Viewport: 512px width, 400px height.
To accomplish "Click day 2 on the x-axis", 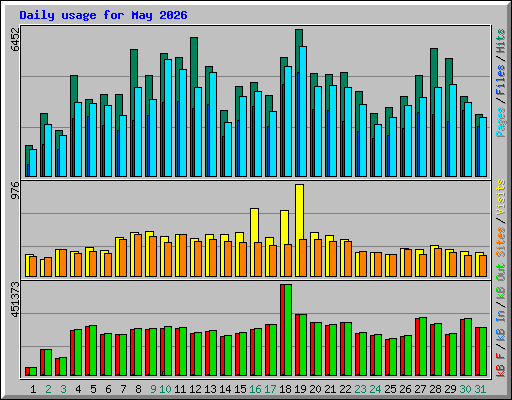I will pos(48,389).
